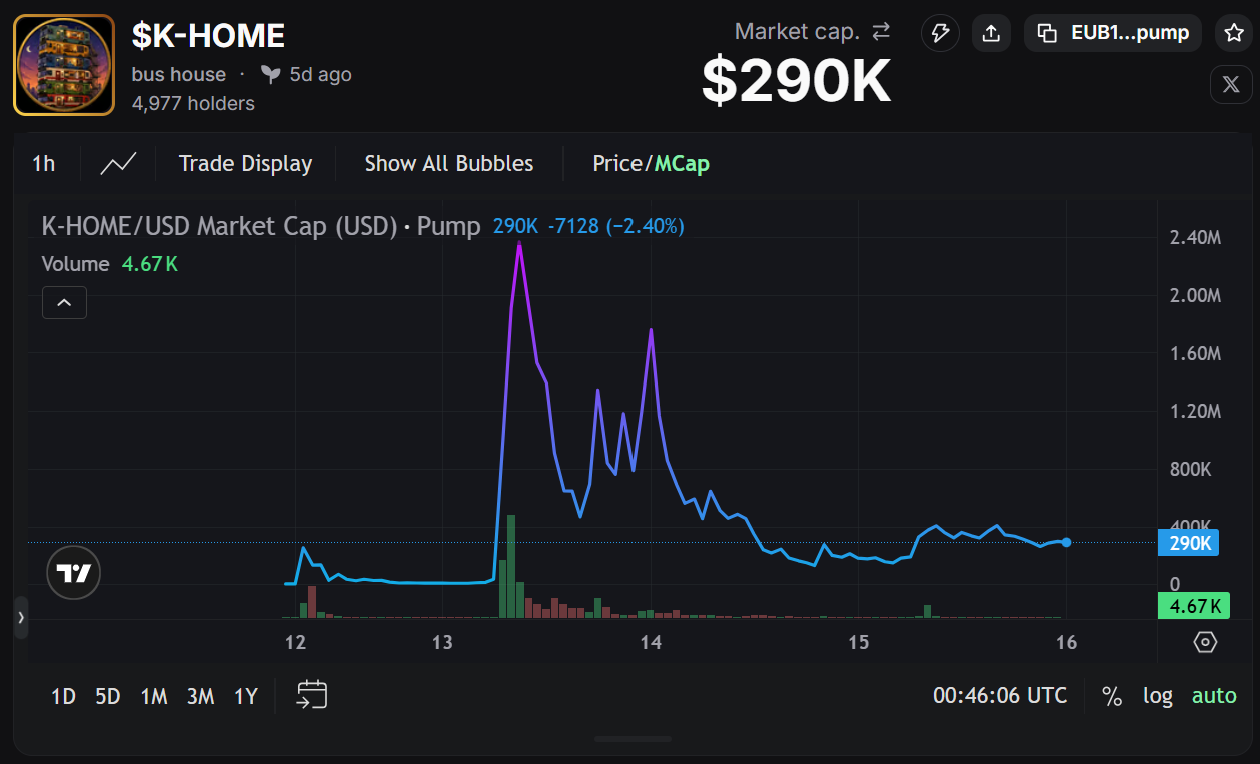Select the line chart style icon

[118, 163]
